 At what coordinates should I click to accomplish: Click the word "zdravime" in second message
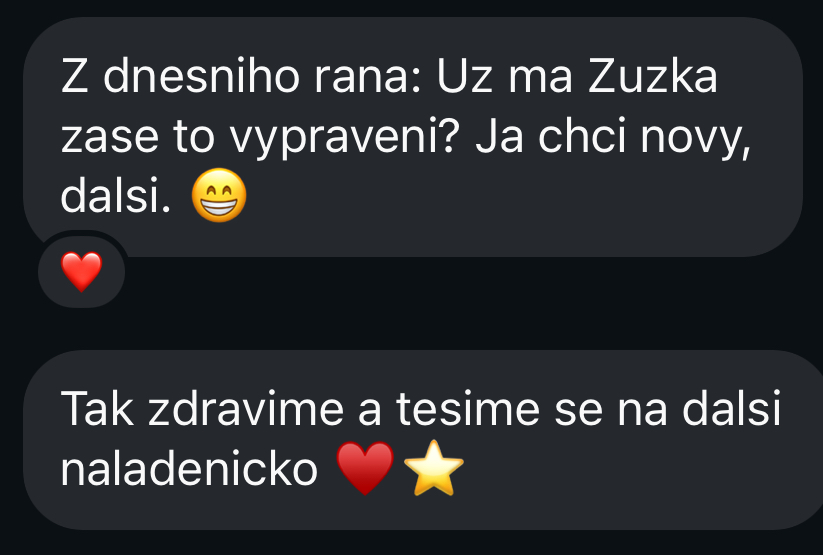click(246, 409)
